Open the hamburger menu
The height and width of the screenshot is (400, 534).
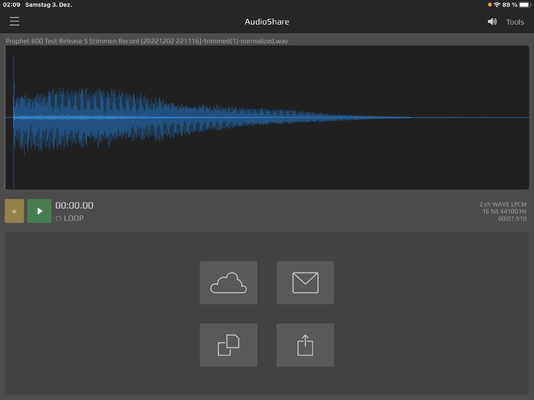tap(14, 21)
